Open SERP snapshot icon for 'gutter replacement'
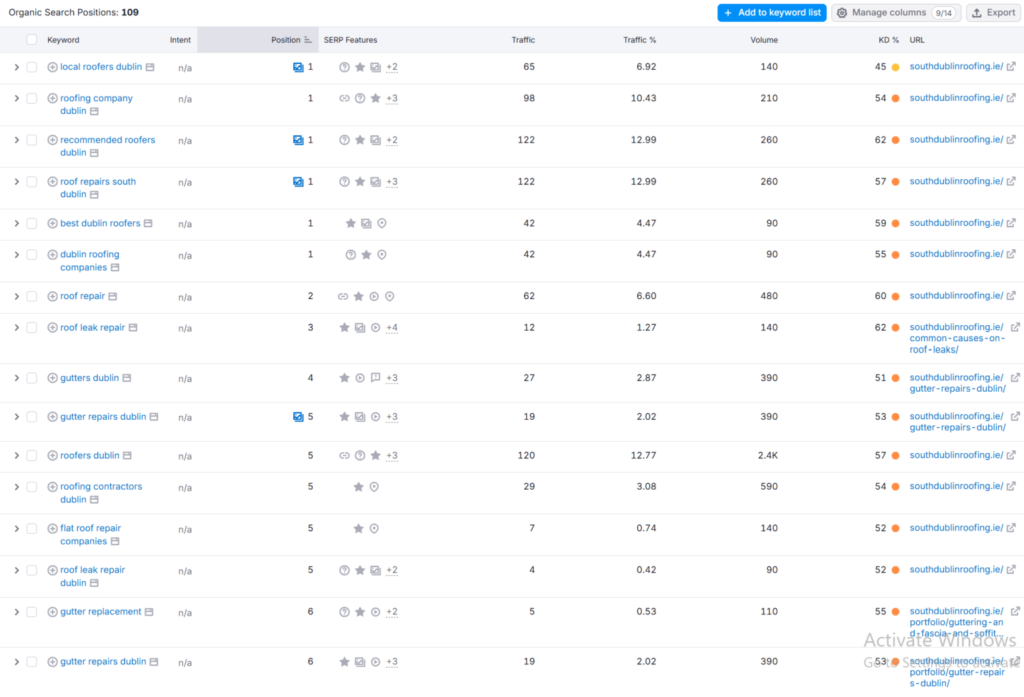The image size is (1024, 697). pyautogui.click(x=149, y=612)
